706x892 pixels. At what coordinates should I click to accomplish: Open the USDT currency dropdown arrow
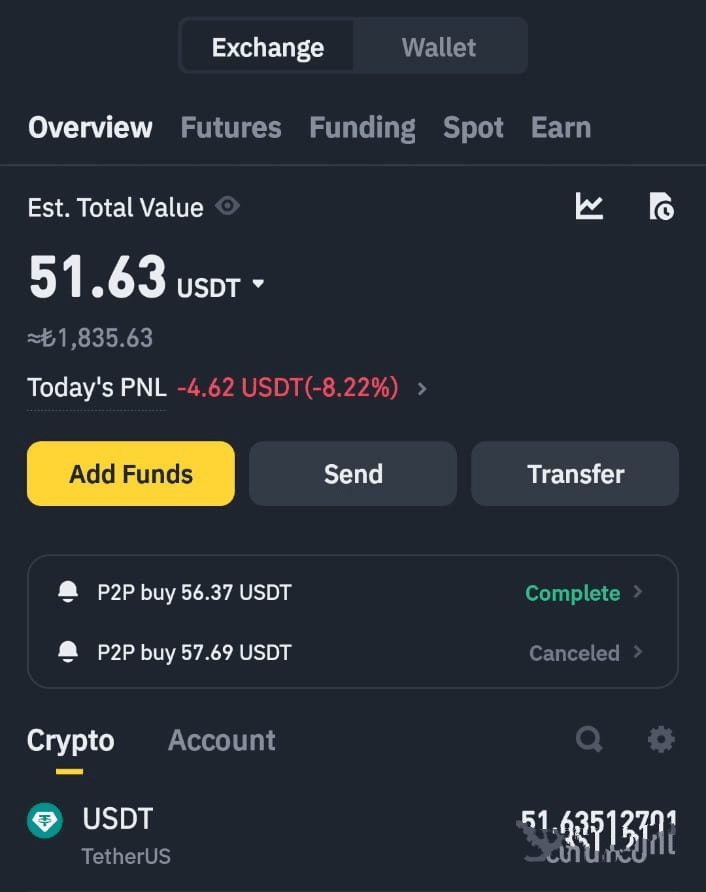(259, 285)
